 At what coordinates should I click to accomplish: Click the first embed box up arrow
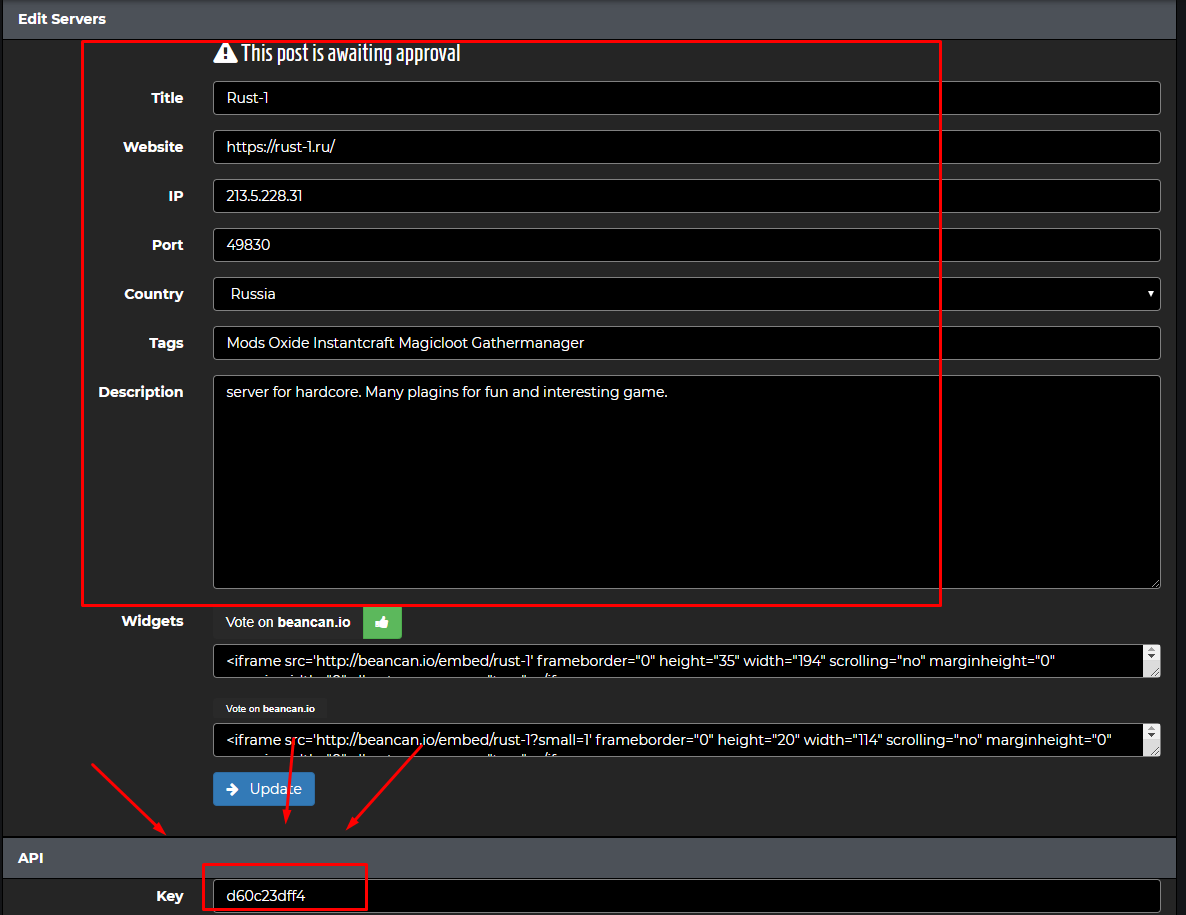[x=1151, y=650]
